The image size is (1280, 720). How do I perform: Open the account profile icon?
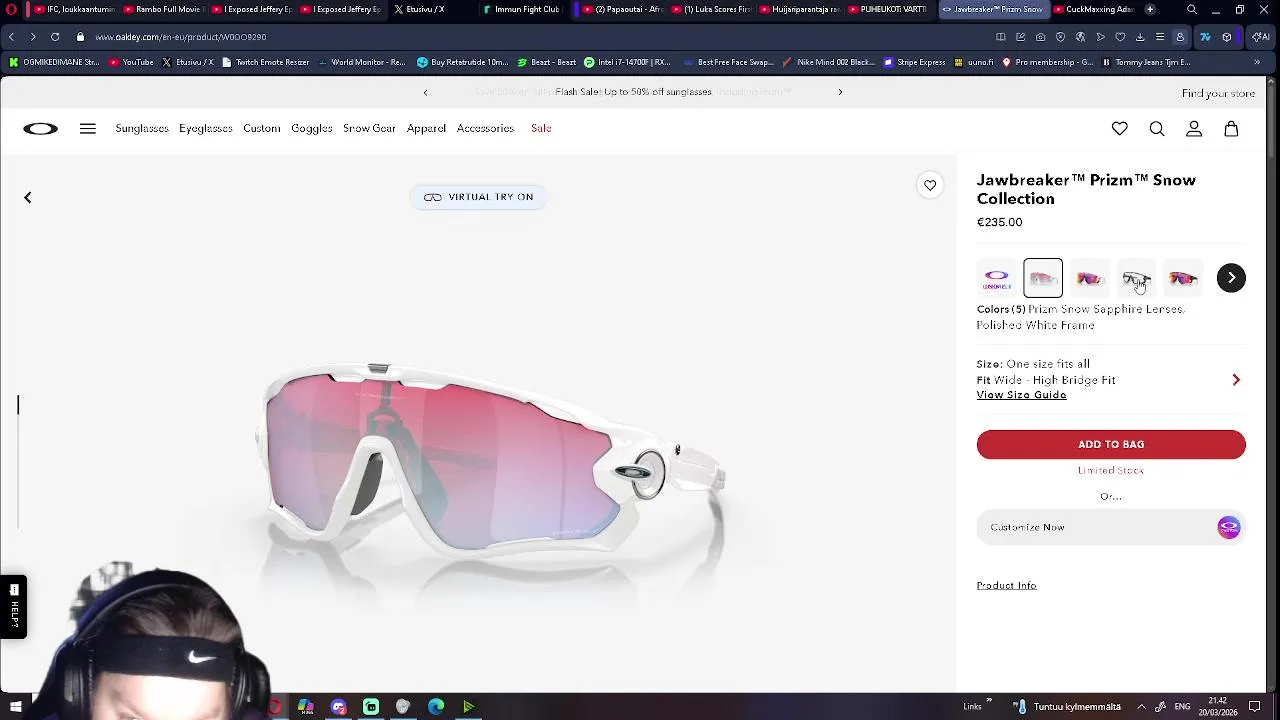click(1194, 128)
